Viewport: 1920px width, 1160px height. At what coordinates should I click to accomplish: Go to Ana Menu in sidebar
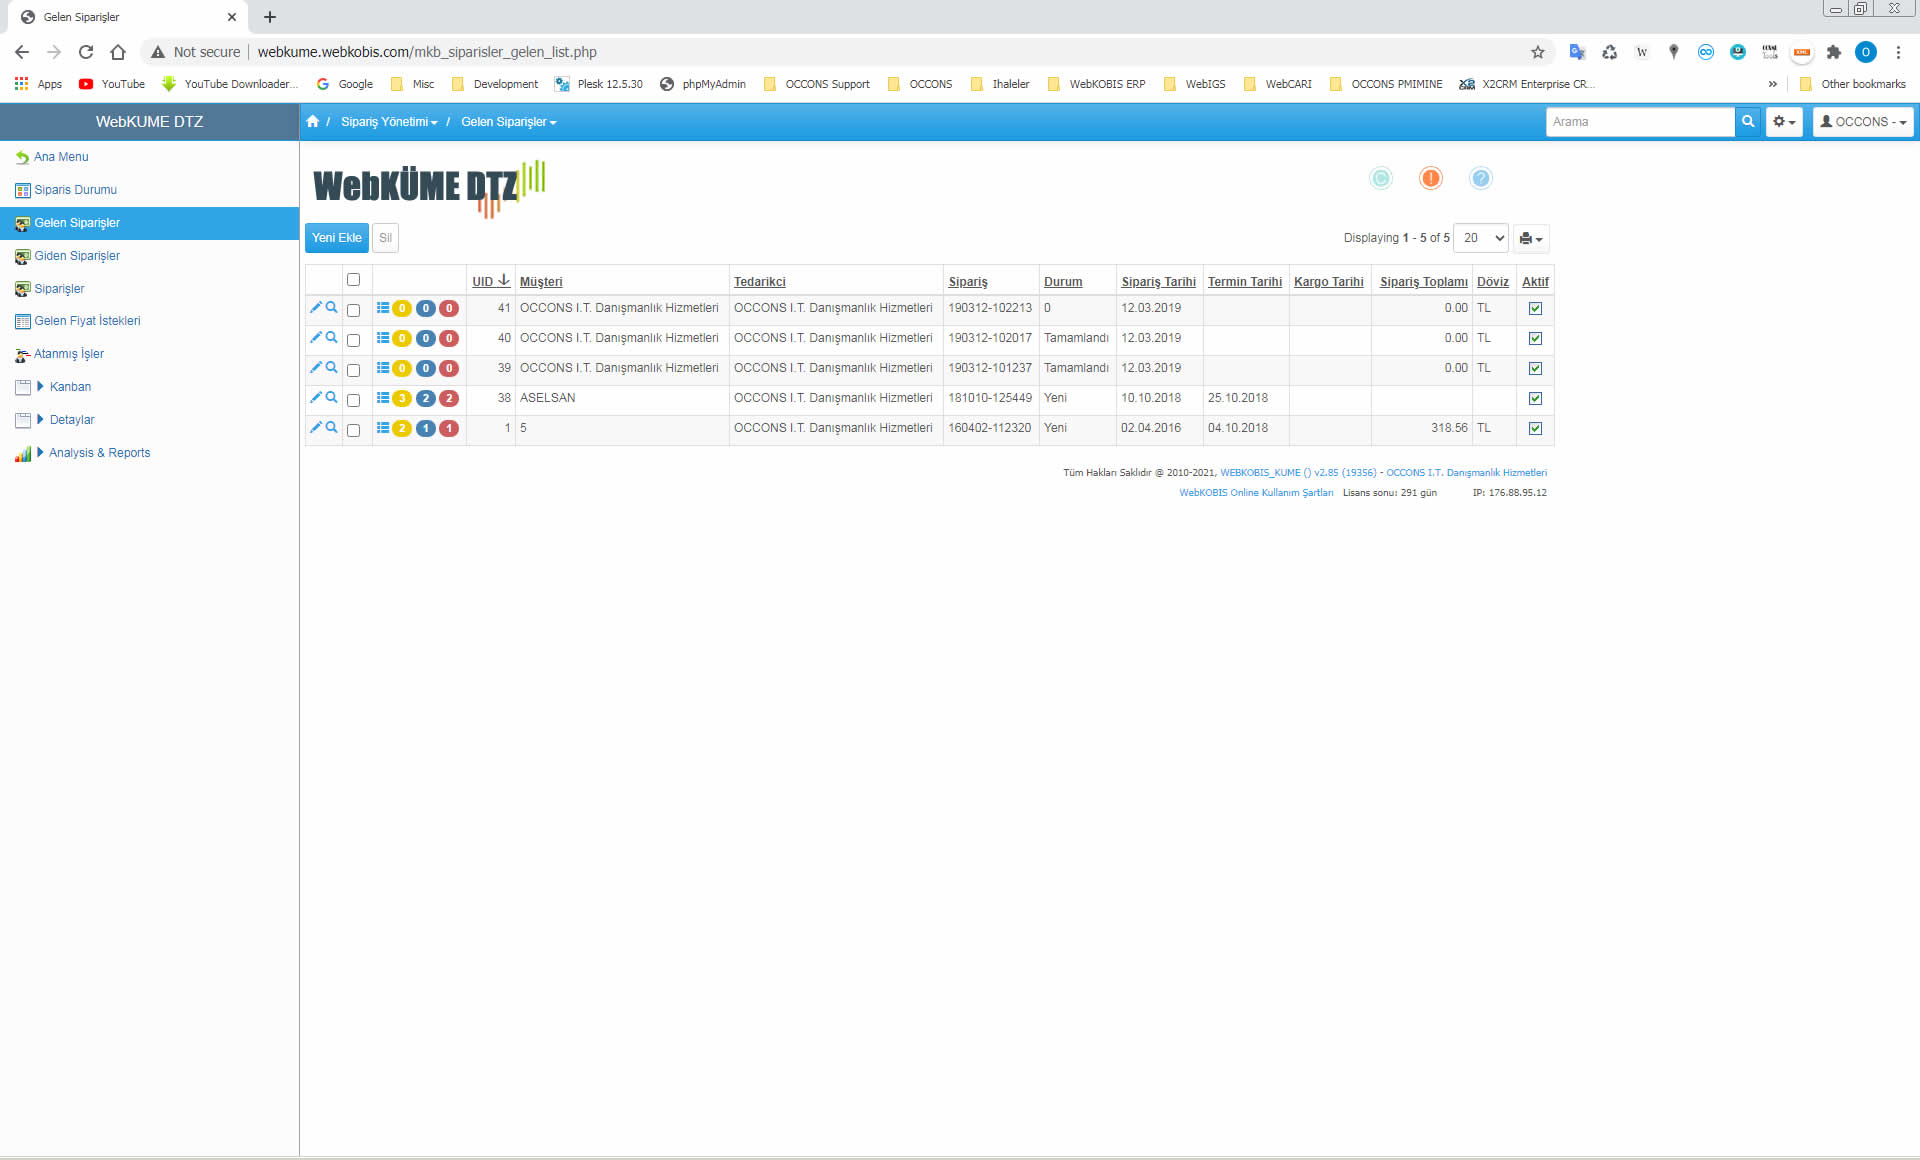pyautogui.click(x=61, y=157)
